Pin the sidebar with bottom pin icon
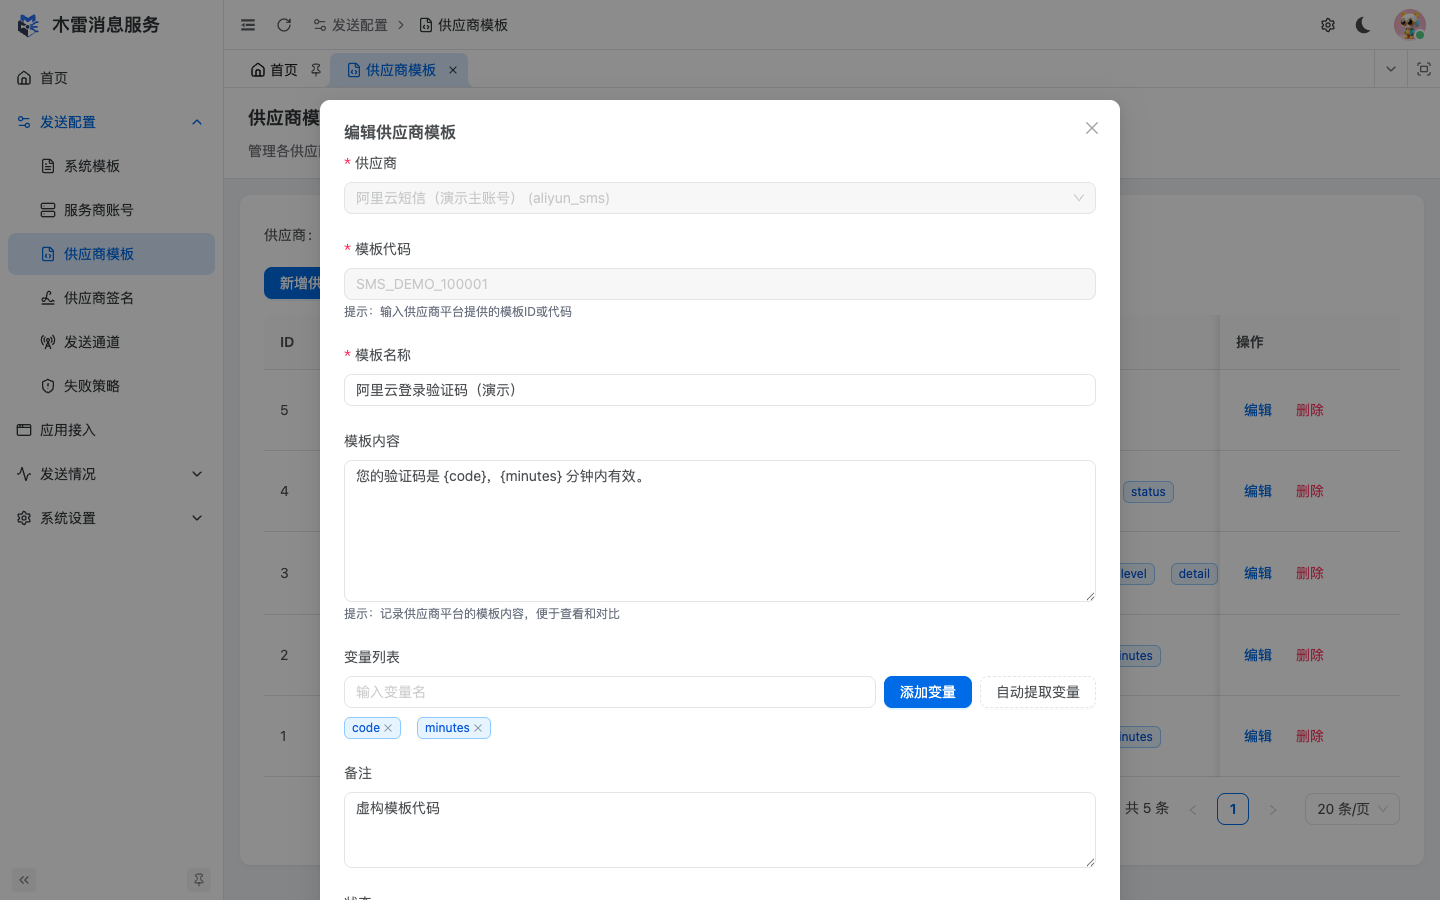Image resolution: width=1440 pixels, height=900 pixels. pos(199,880)
